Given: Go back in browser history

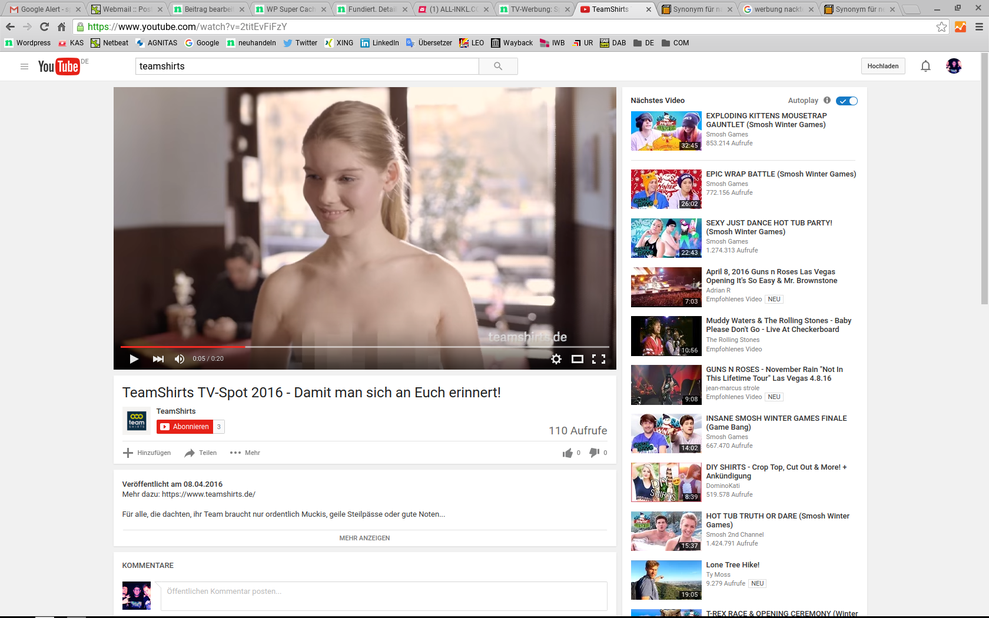Looking at the screenshot, I should tap(10, 26).
